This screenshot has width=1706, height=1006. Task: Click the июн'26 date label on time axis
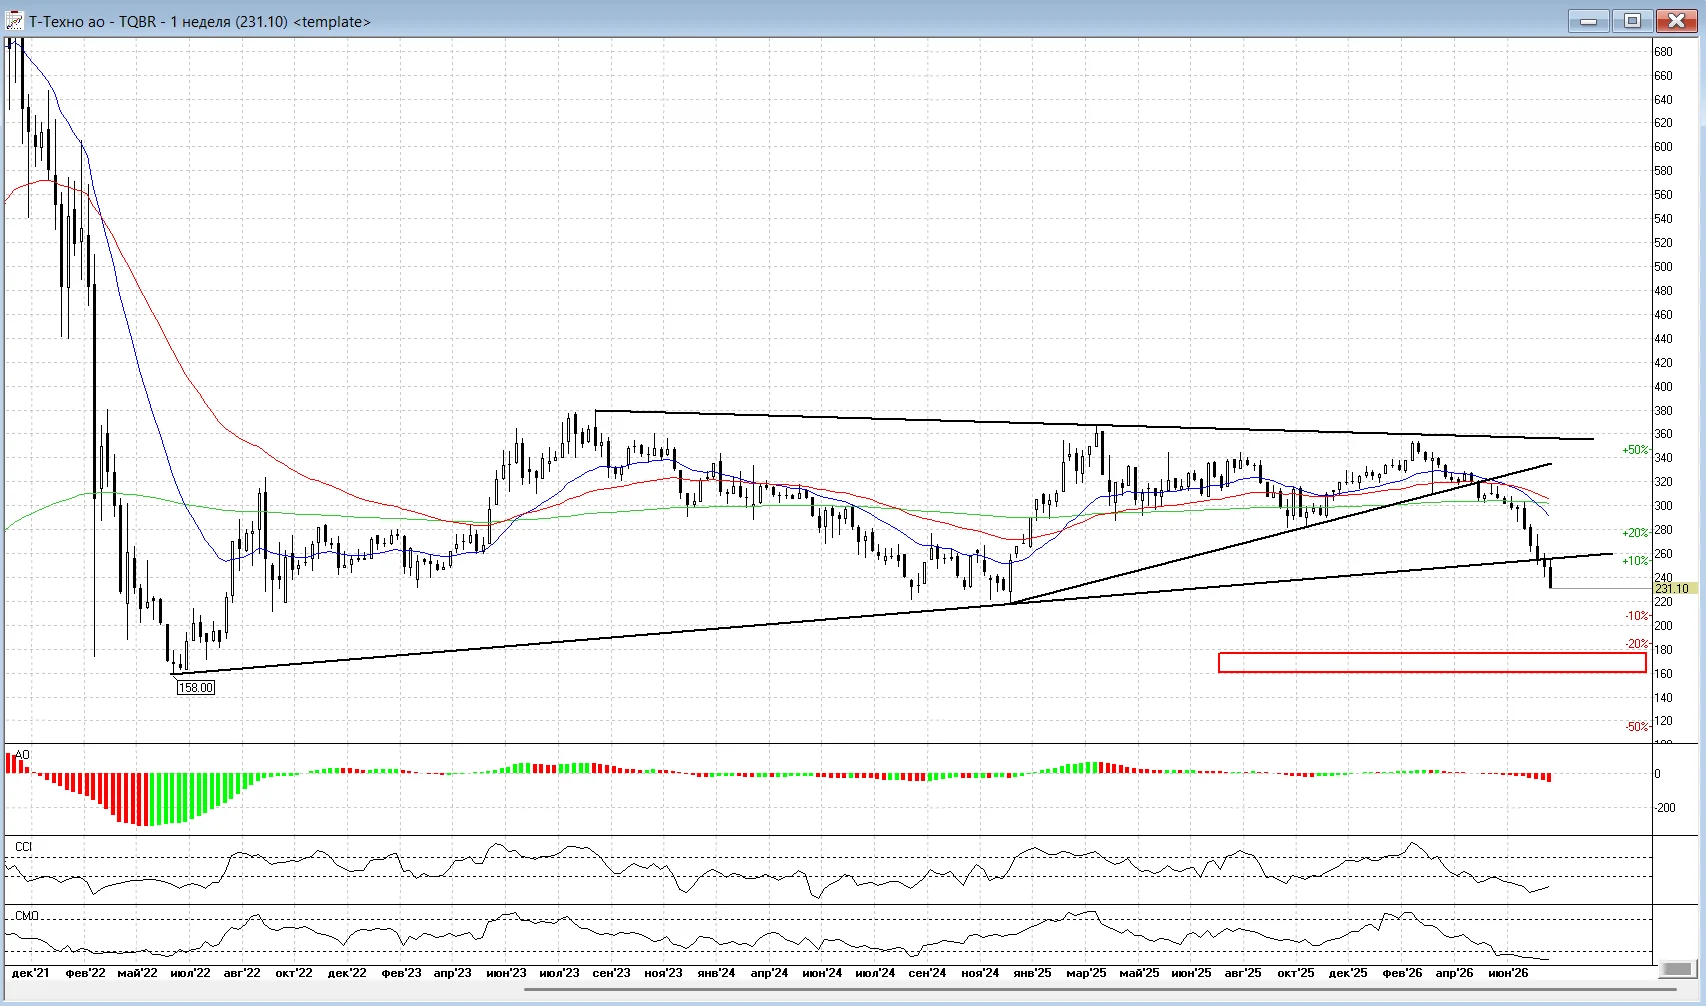tap(1508, 973)
